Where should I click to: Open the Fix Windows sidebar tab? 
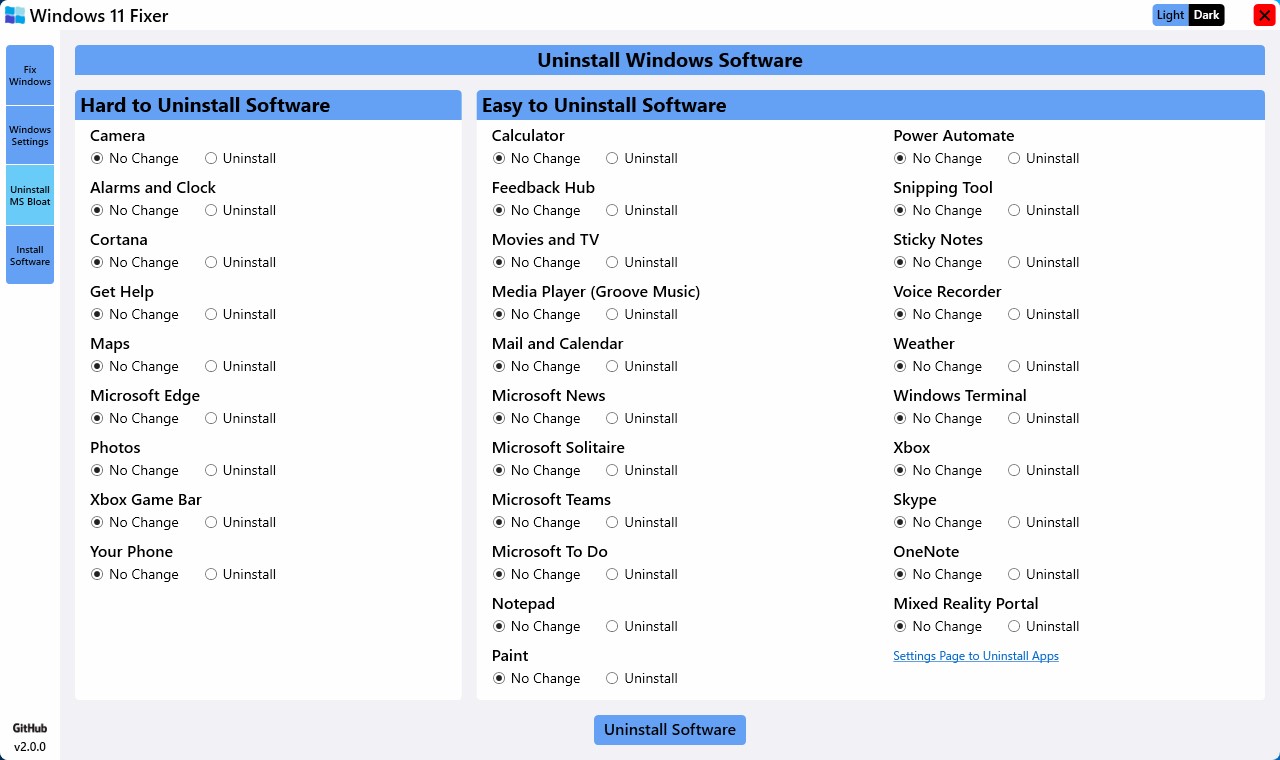tap(29, 75)
